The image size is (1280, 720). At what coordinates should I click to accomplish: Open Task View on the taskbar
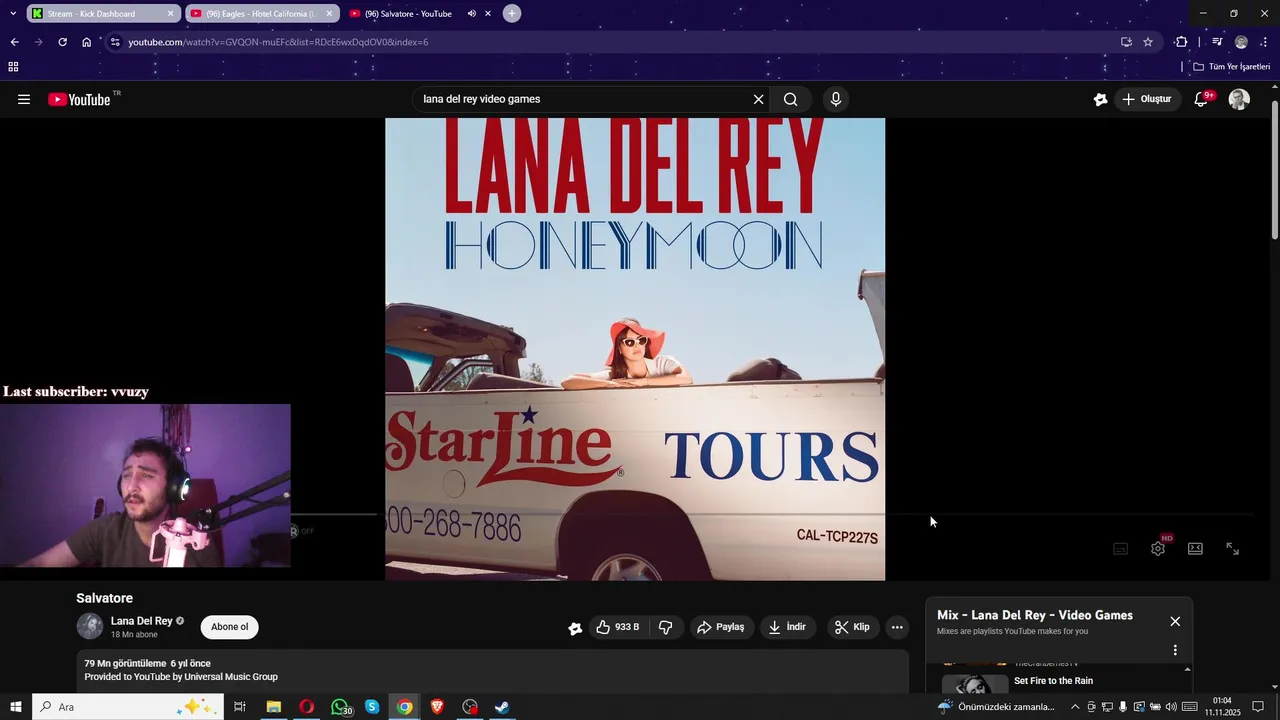click(240, 707)
